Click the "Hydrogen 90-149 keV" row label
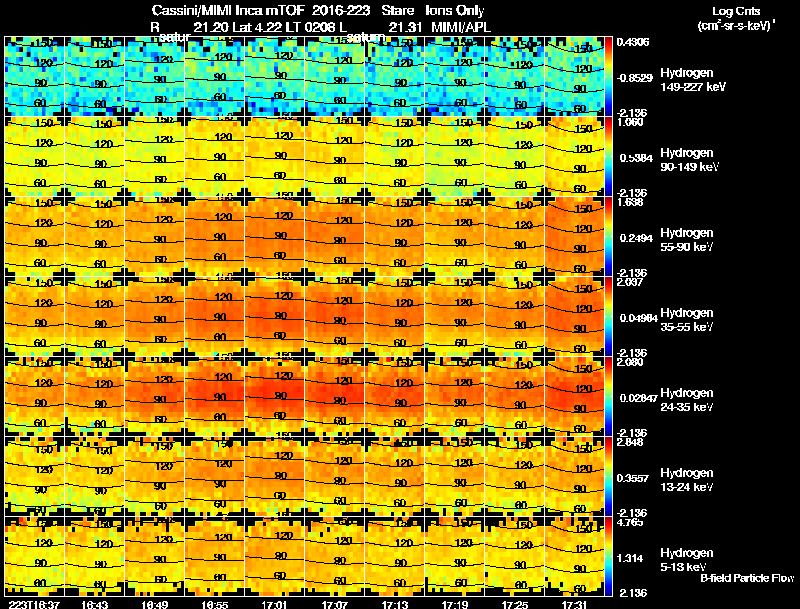The height and width of the screenshot is (609, 800). coord(690,160)
